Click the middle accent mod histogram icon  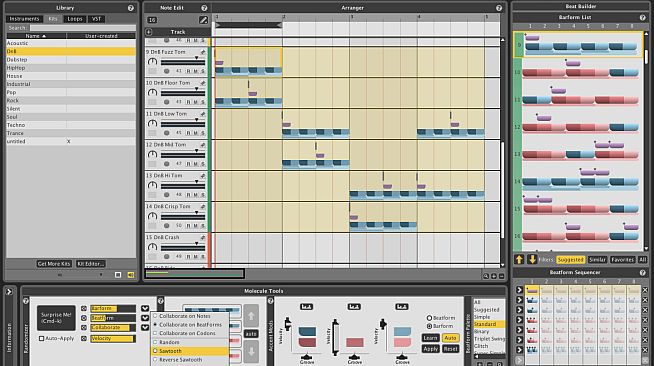pos(354,307)
